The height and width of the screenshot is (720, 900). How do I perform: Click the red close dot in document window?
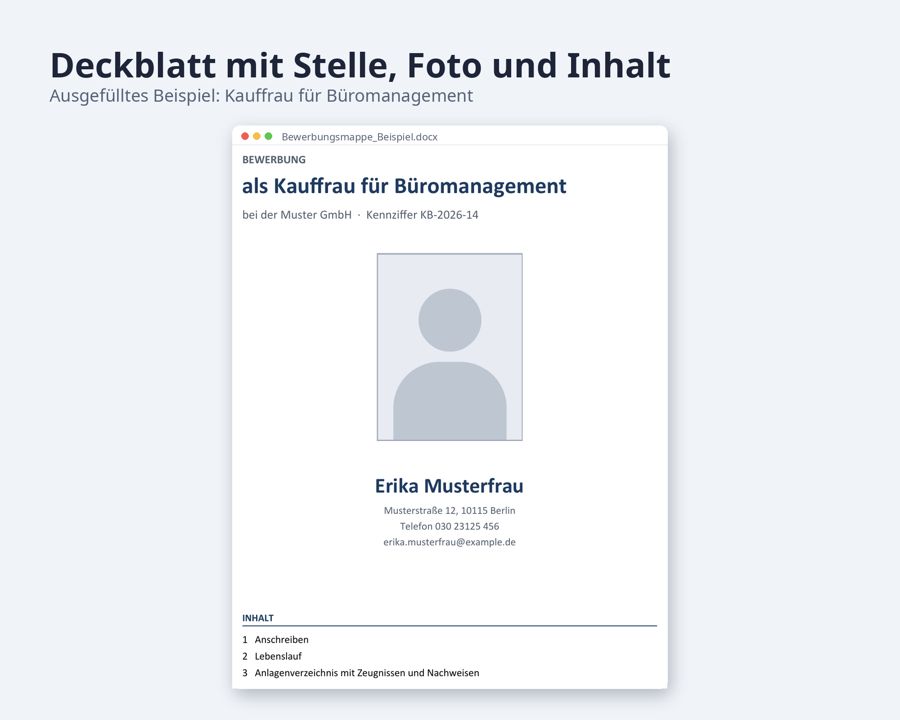tap(245, 136)
